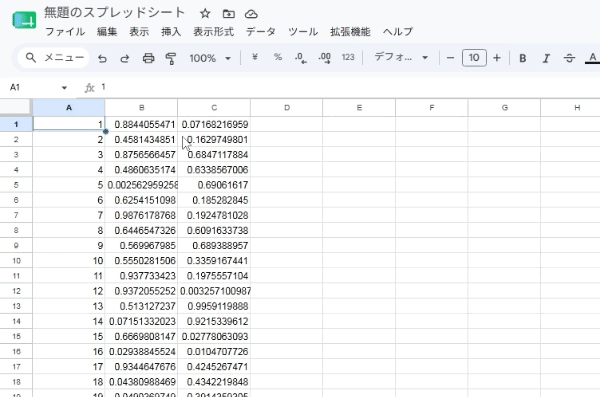The height and width of the screenshot is (397, 600).
Task: Select row 12 header
Action: click(x=16, y=291)
